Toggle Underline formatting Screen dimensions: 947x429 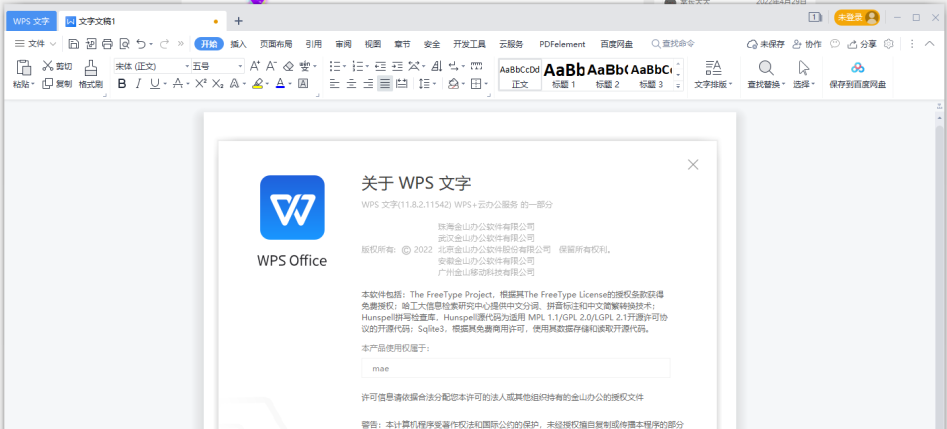(x=154, y=84)
